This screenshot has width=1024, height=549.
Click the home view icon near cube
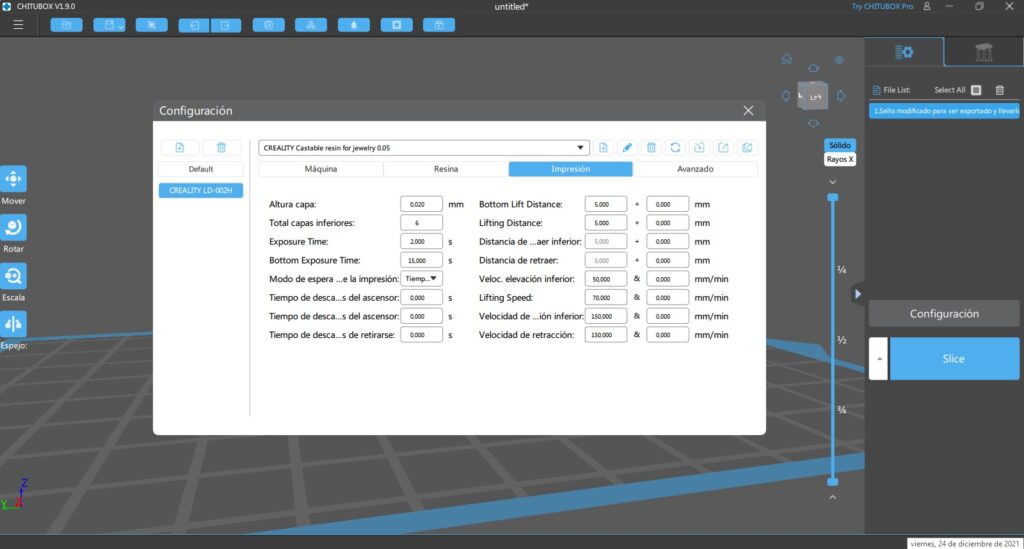(x=787, y=59)
